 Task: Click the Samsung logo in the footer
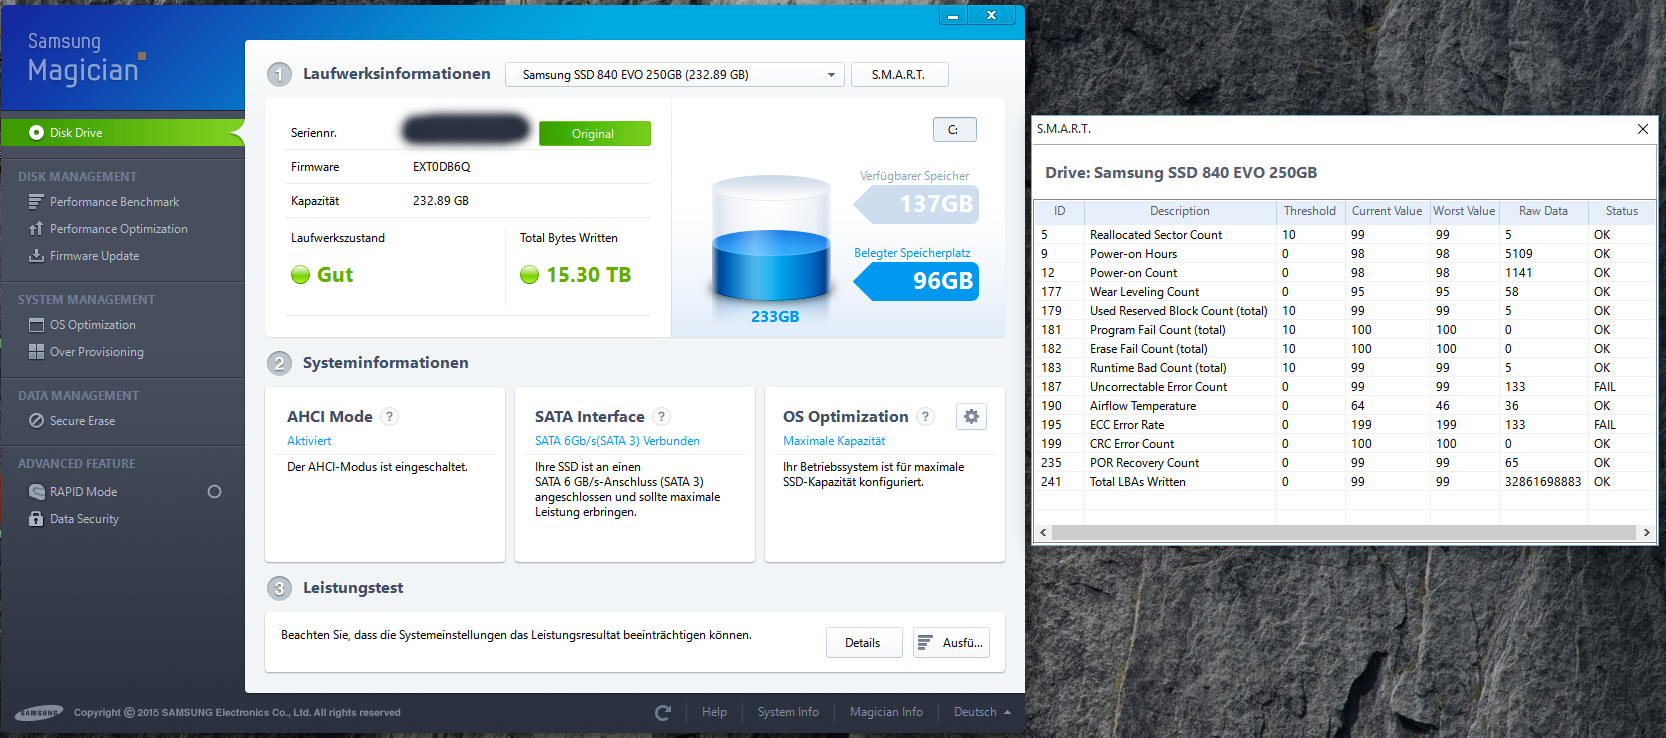pyautogui.click(x=39, y=712)
